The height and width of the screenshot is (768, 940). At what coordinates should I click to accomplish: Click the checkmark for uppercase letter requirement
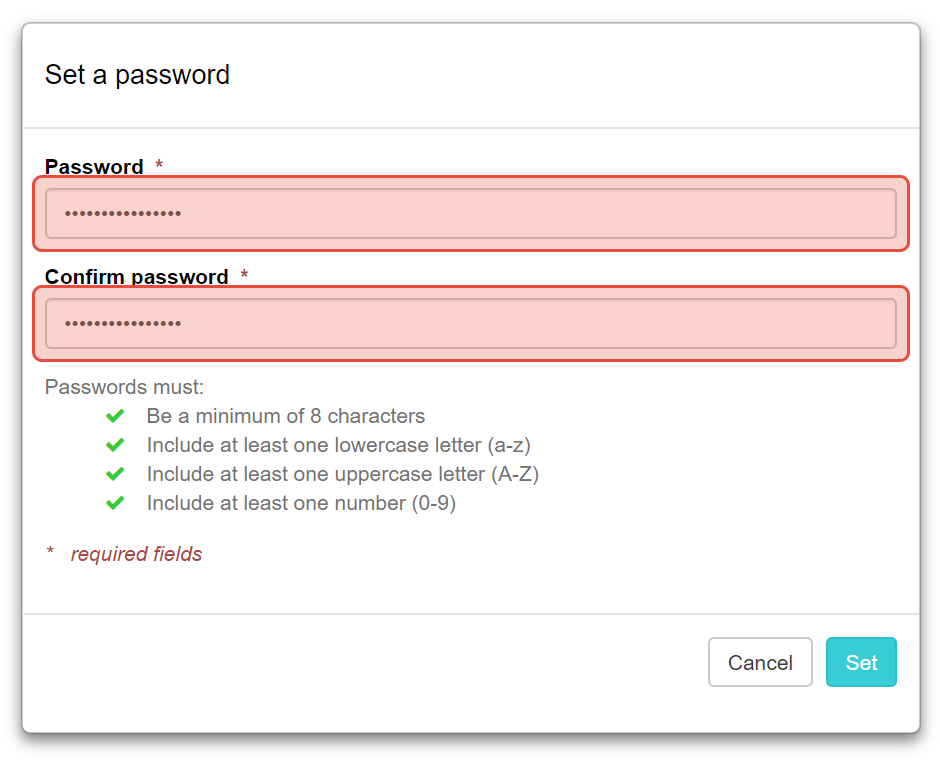[x=115, y=474]
